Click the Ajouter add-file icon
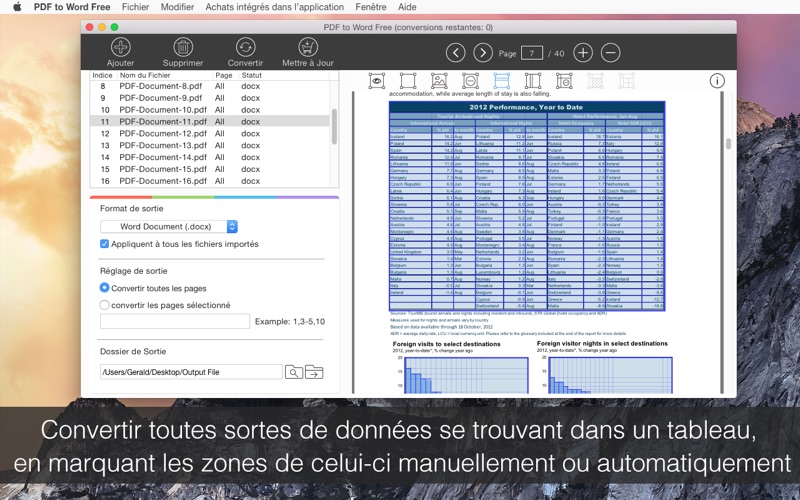The image size is (800, 500). click(x=120, y=47)
